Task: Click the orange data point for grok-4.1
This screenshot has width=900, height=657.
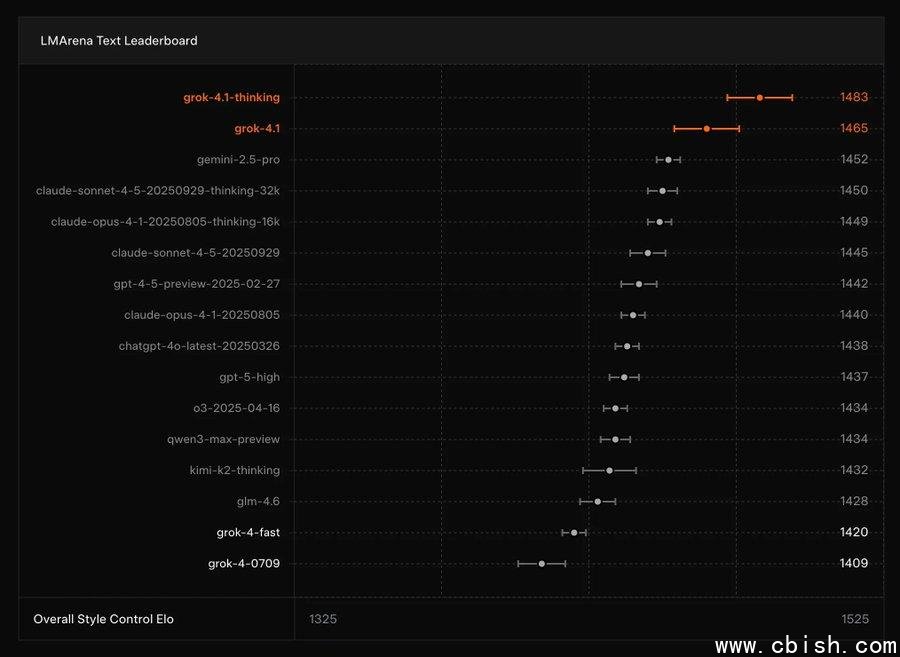Action: tap(707, 129)
